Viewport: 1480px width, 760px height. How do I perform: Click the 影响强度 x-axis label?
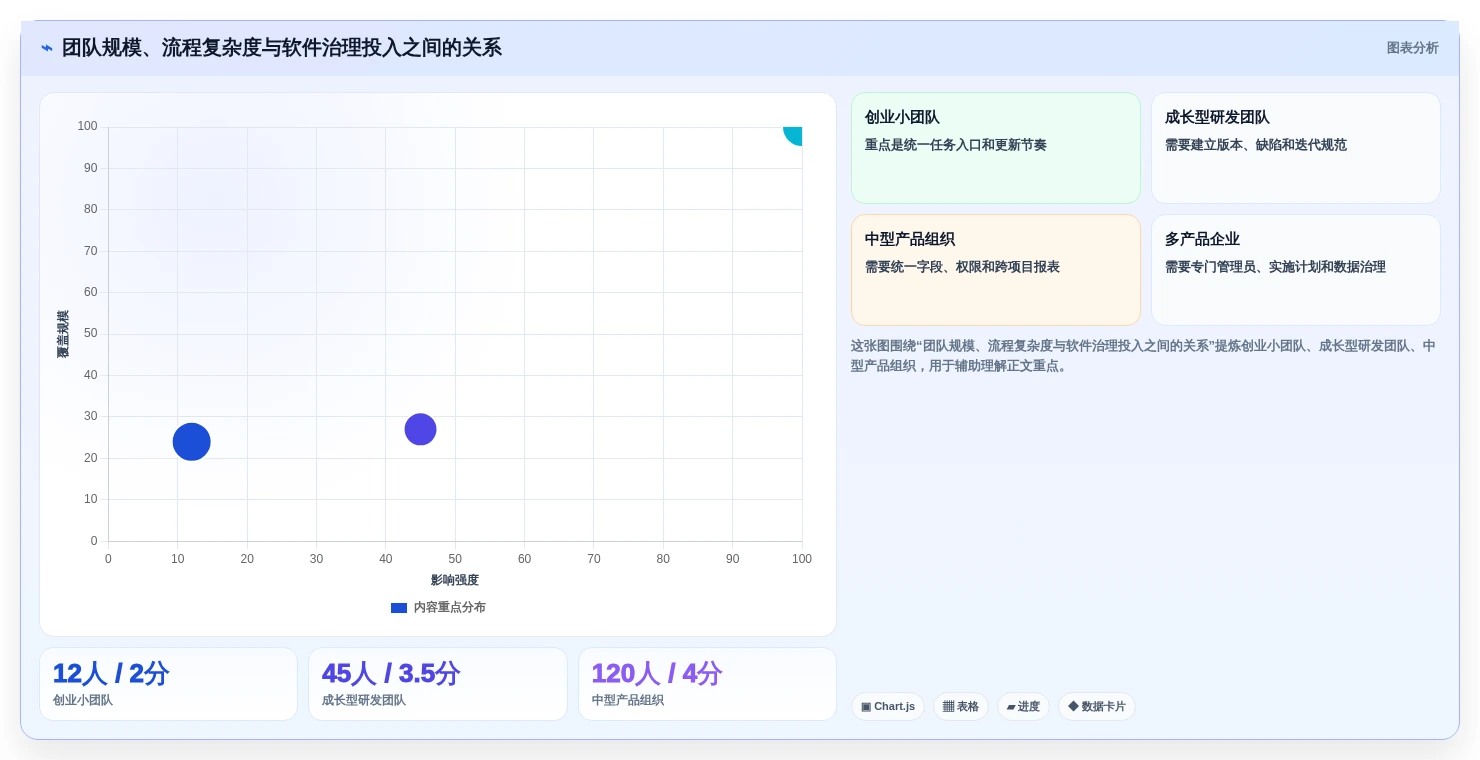[x=455, y=580]
